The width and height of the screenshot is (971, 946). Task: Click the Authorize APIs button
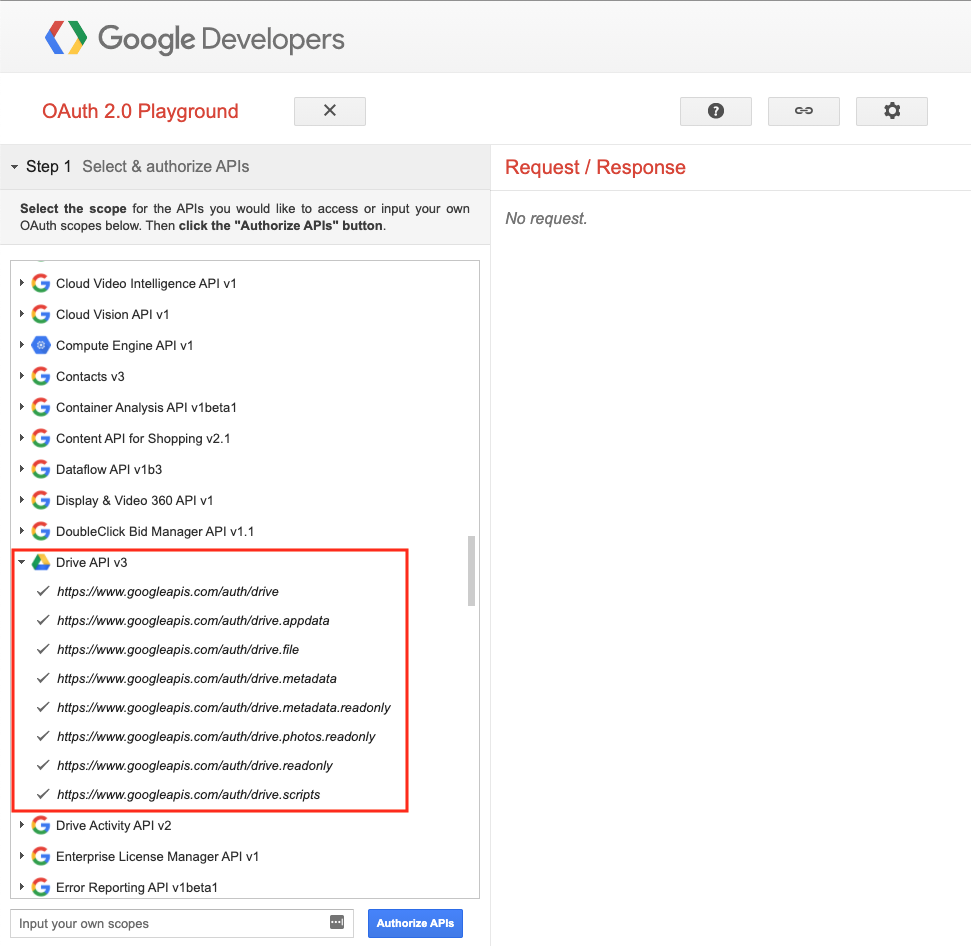(415, 923)
